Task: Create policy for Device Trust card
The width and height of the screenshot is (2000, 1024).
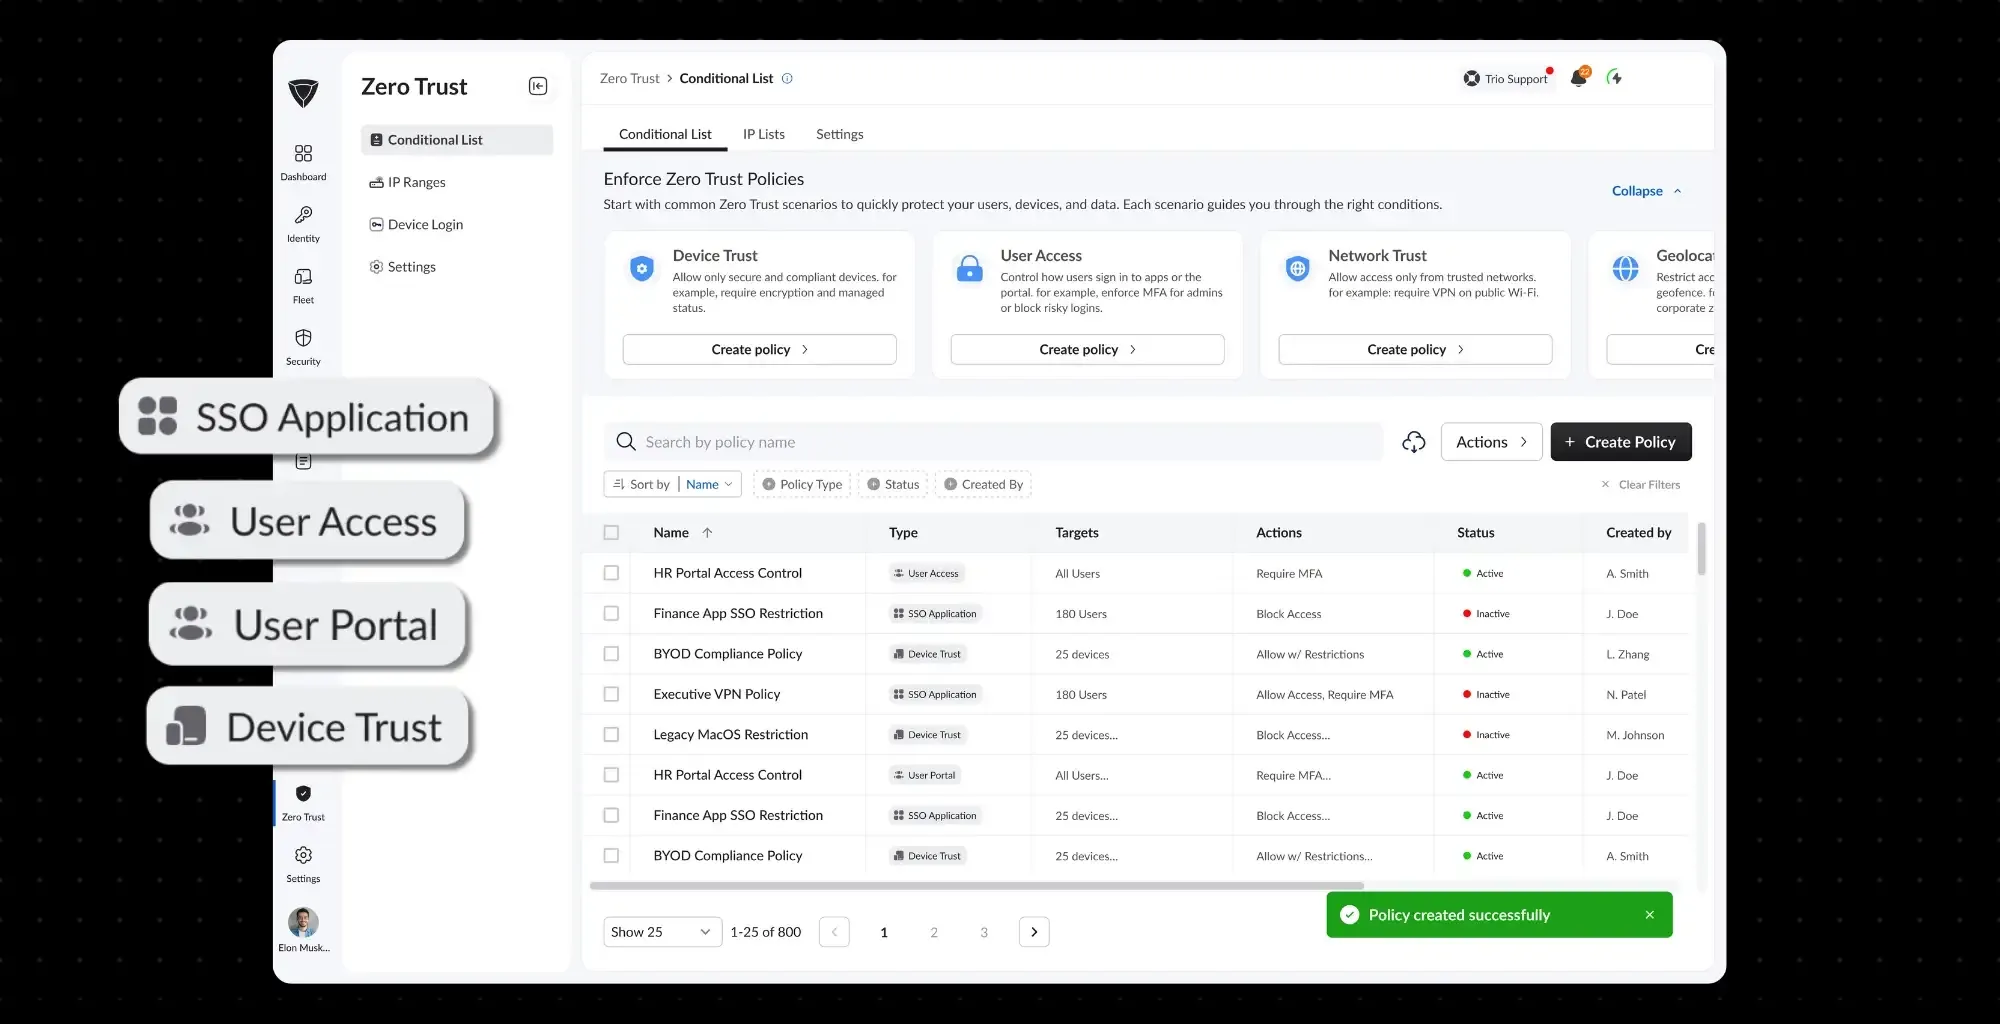Action: [x=759, y=349]
